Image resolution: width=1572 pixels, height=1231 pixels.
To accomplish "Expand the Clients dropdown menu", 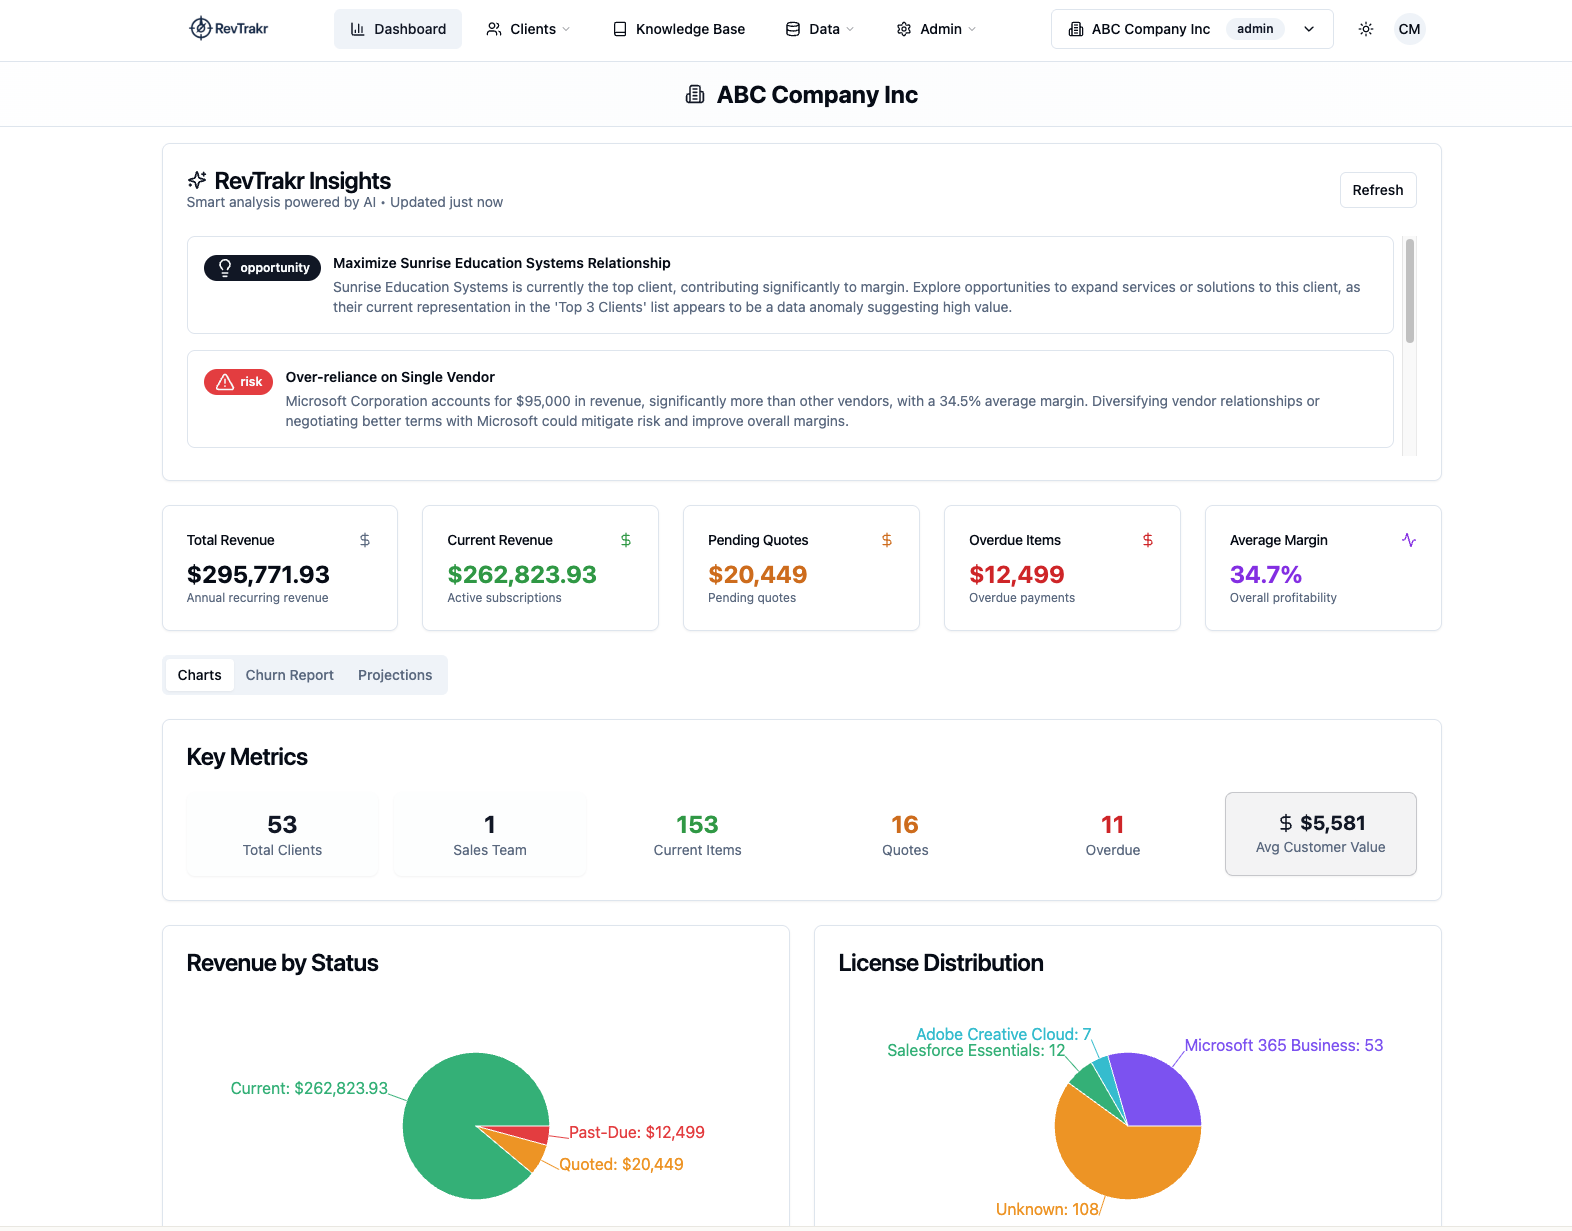I will click(x=528, y=29).
